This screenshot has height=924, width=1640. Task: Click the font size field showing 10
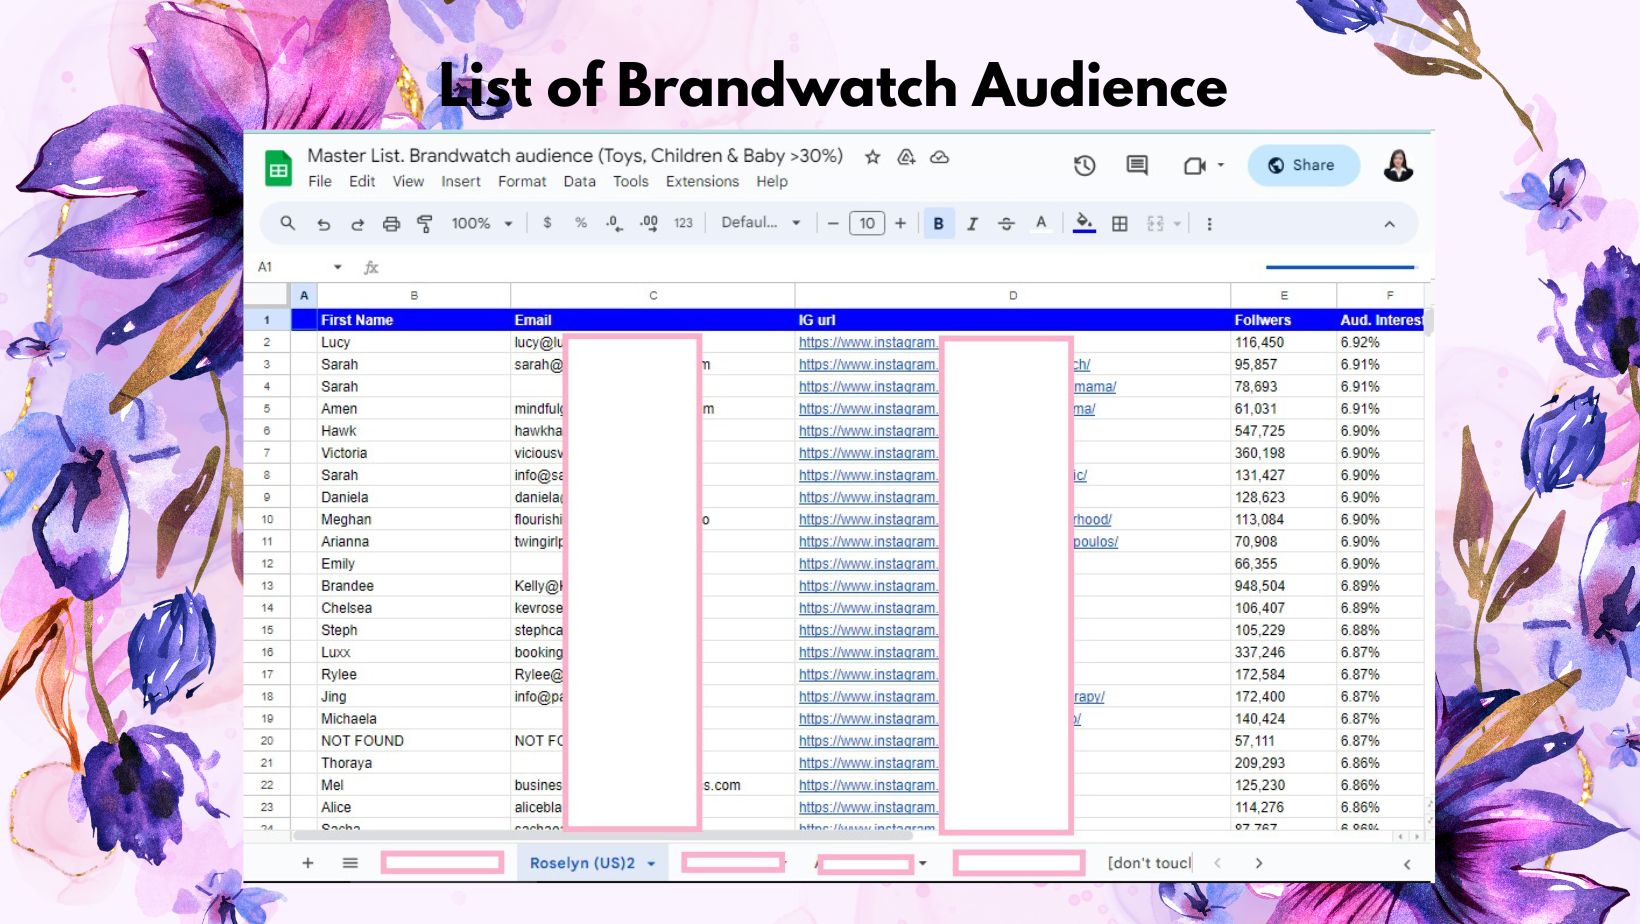pos(867,224)
